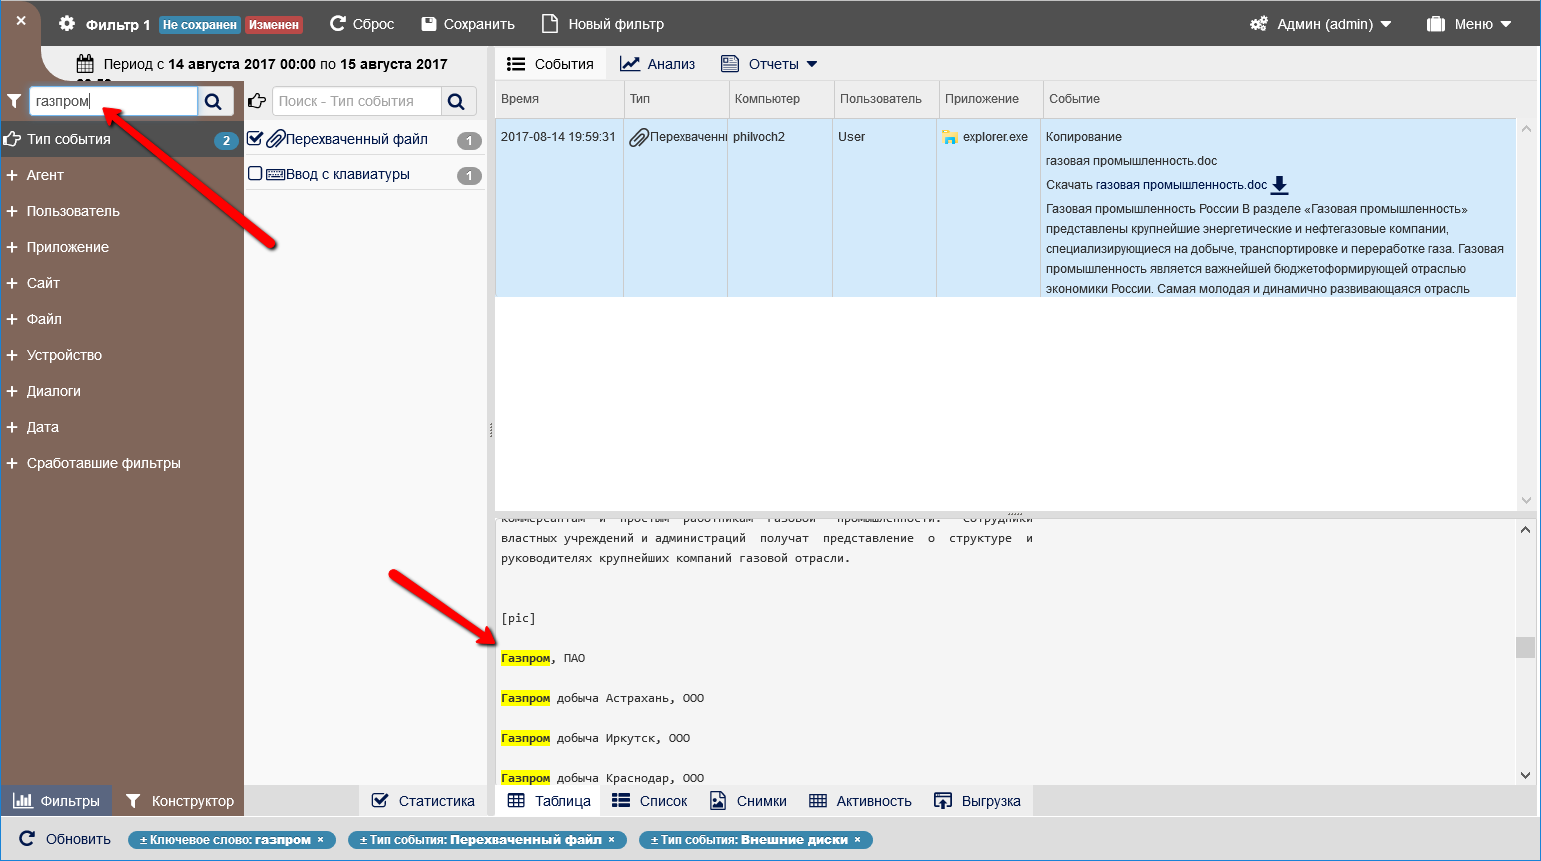Image resolution: width=1541 pixels, height=861 pixels.
Task: Download газовая промышленность.doc via arrow icon
Action: click(1280, 185)
